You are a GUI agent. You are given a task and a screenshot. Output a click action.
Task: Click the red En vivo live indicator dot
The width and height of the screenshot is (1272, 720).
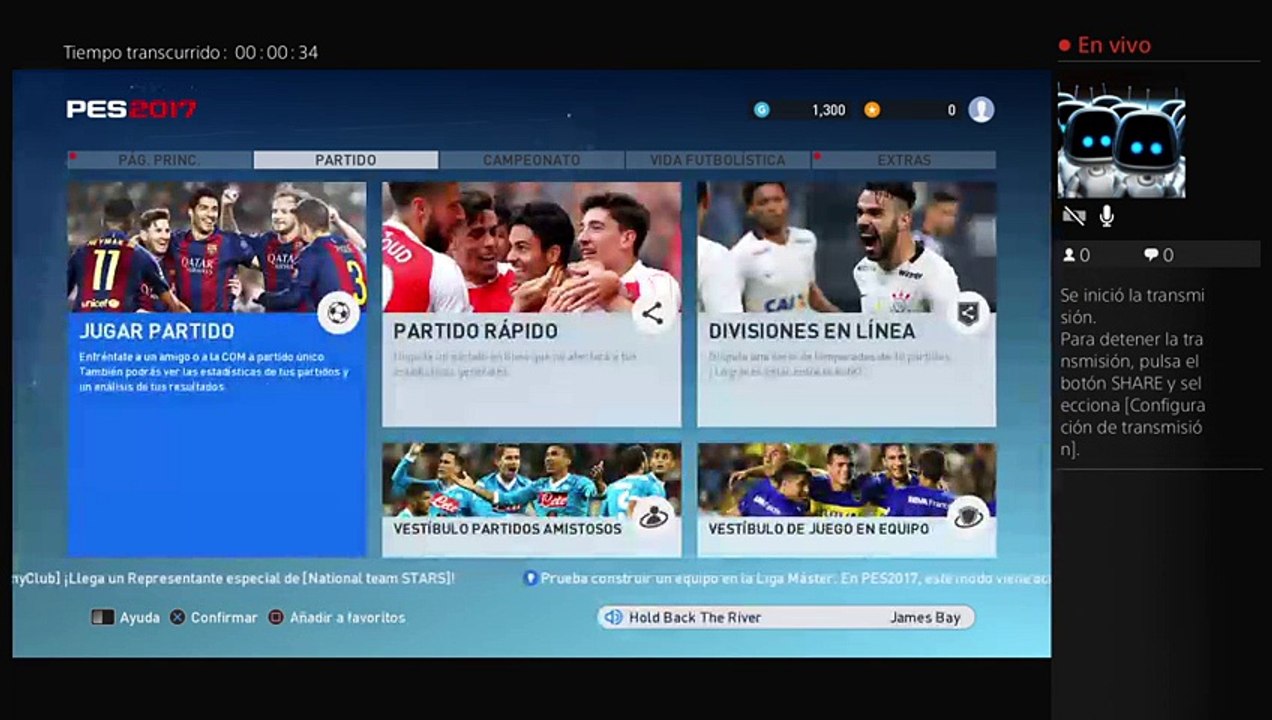coord(1065,46)
